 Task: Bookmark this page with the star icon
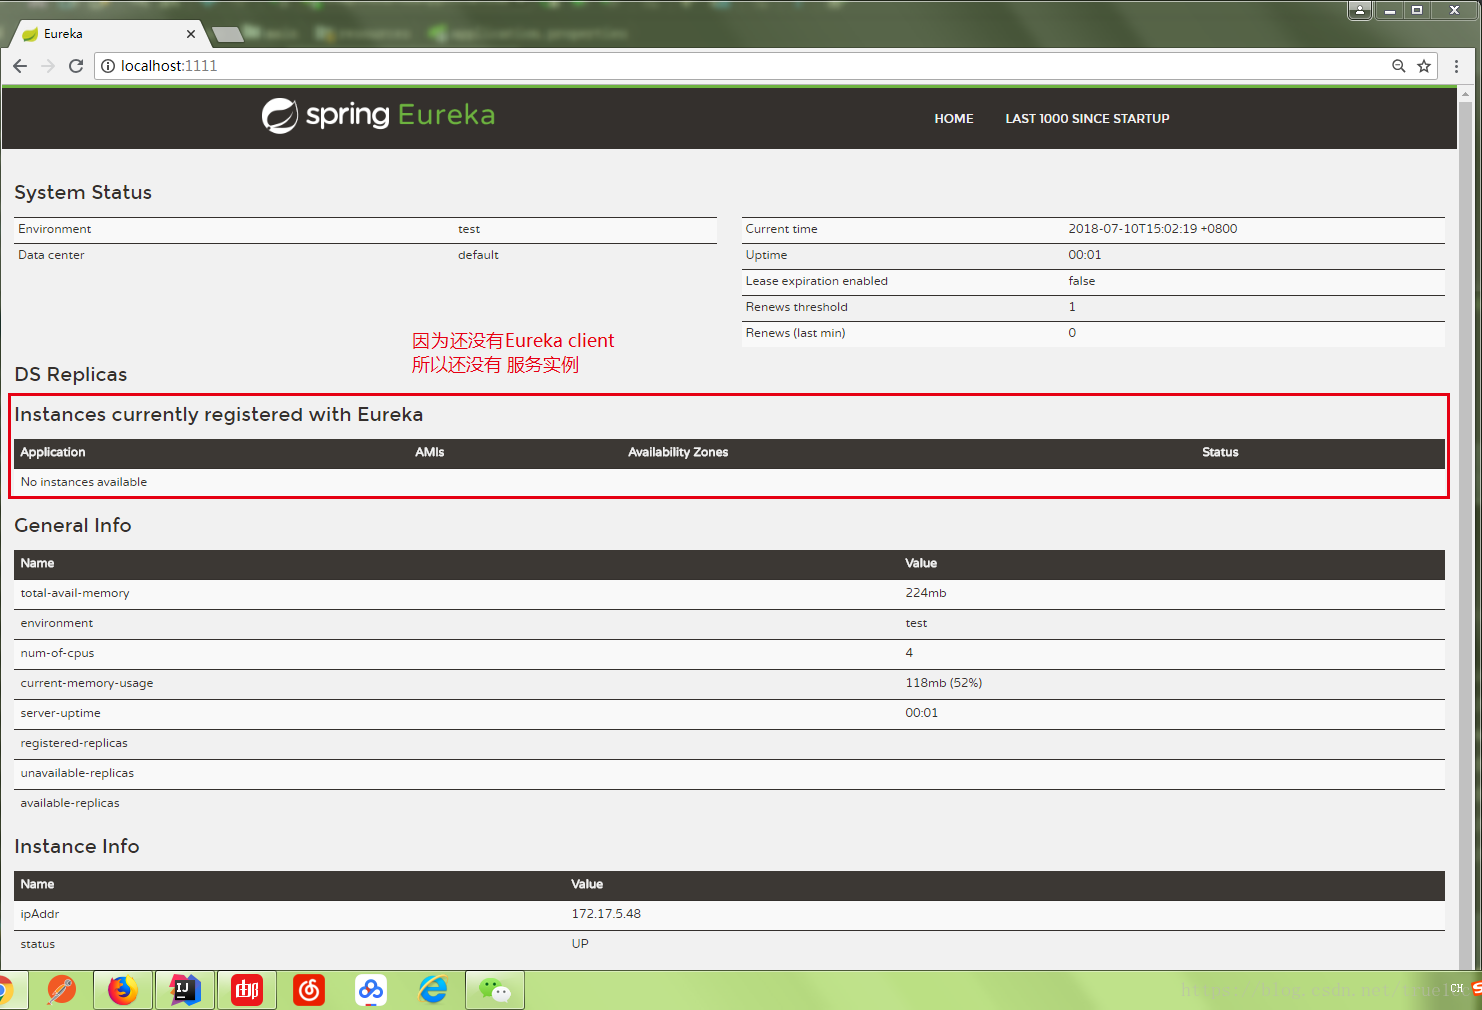coord(1424,66)
